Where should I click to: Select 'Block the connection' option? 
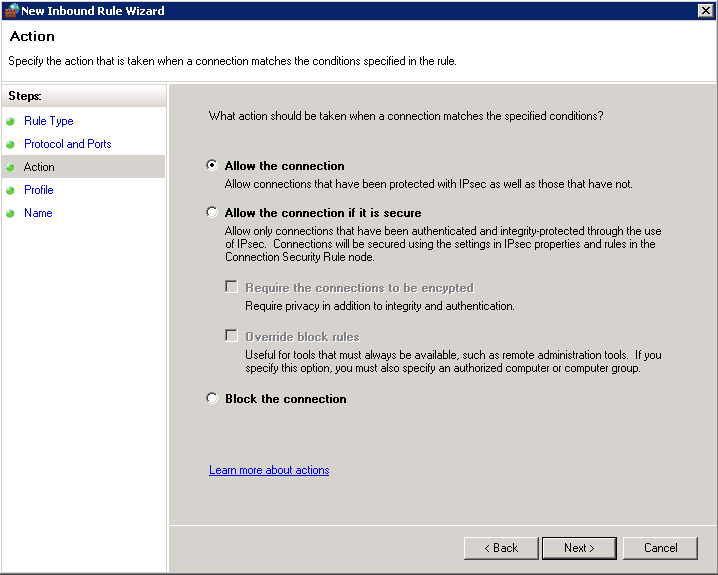[212, 399]
